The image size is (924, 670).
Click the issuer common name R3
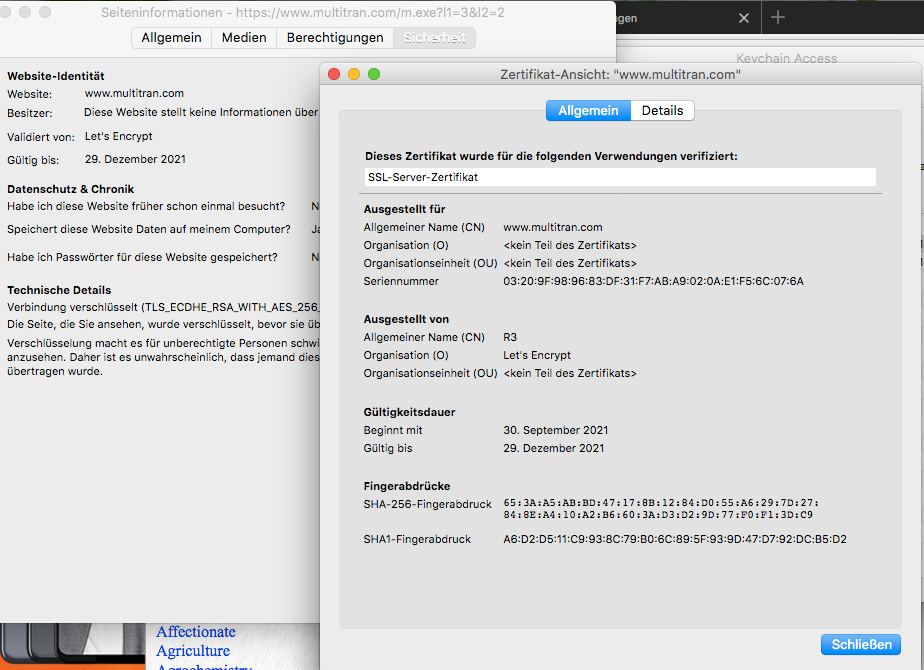(510, 337)
